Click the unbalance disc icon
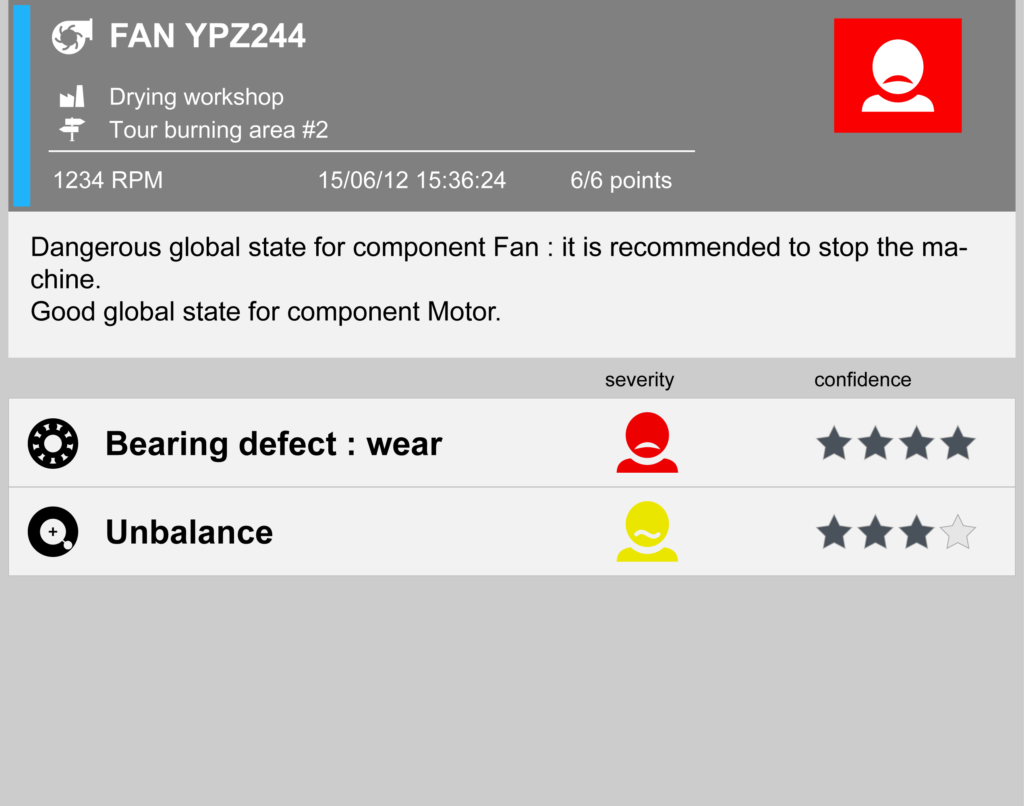Screen dimensions: 1024x806 (x=53, y=532)
